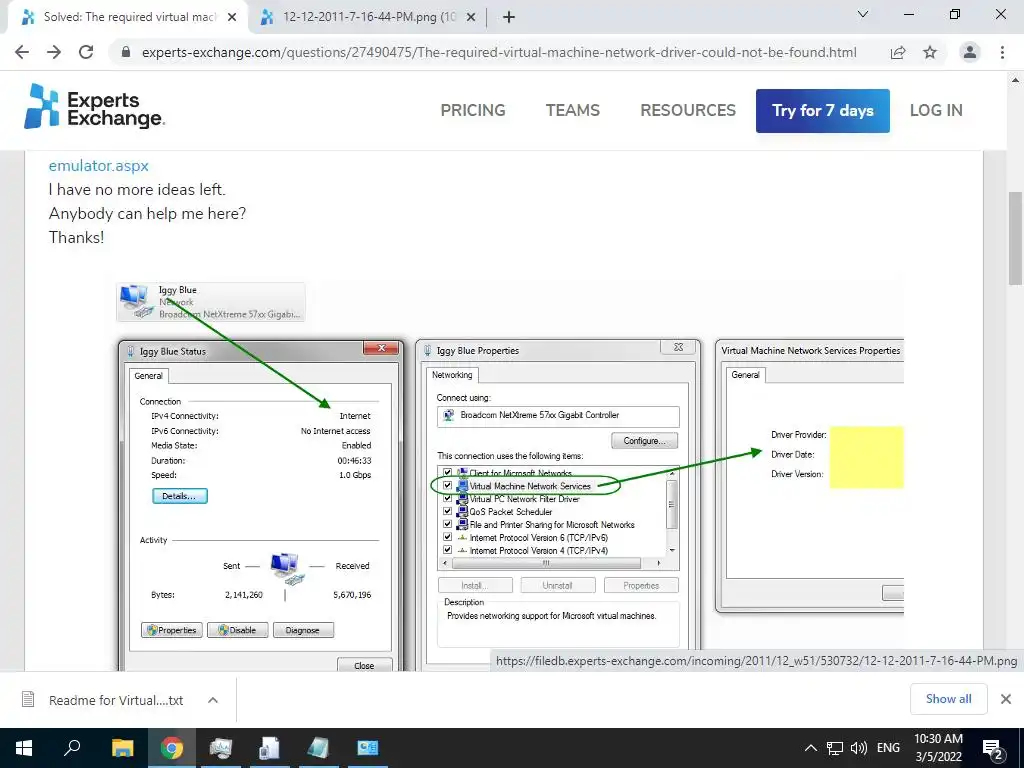Viewport: 1024px width, 768px height.
Task: Open the notification center icon
Action: pyautogui.click(x=994, y=748)
